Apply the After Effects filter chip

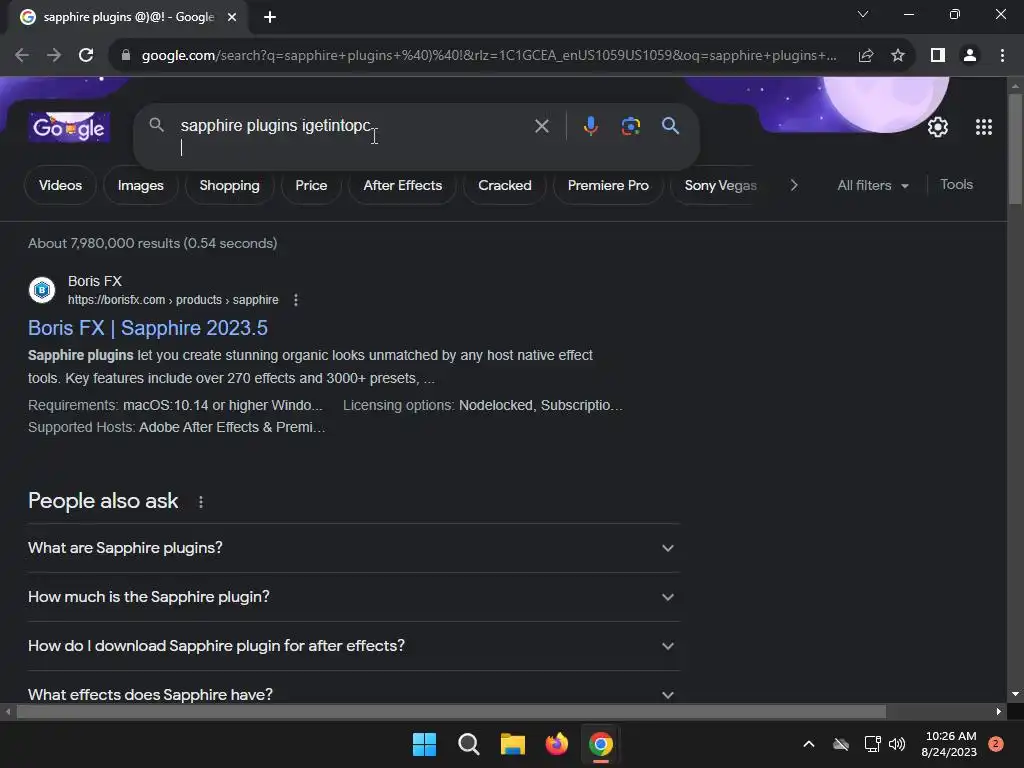(x=402, y=185)
